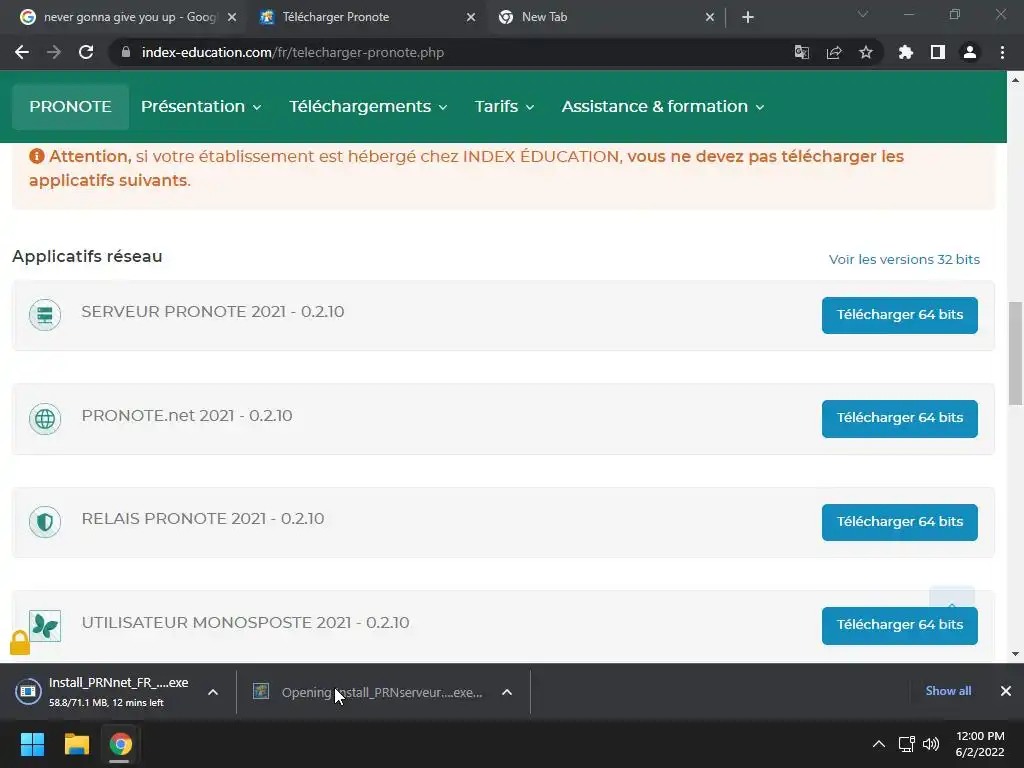Select the Télécharger Pronote tab
The height and width of the screenshot is (768, 1024).
coord(366,17)
